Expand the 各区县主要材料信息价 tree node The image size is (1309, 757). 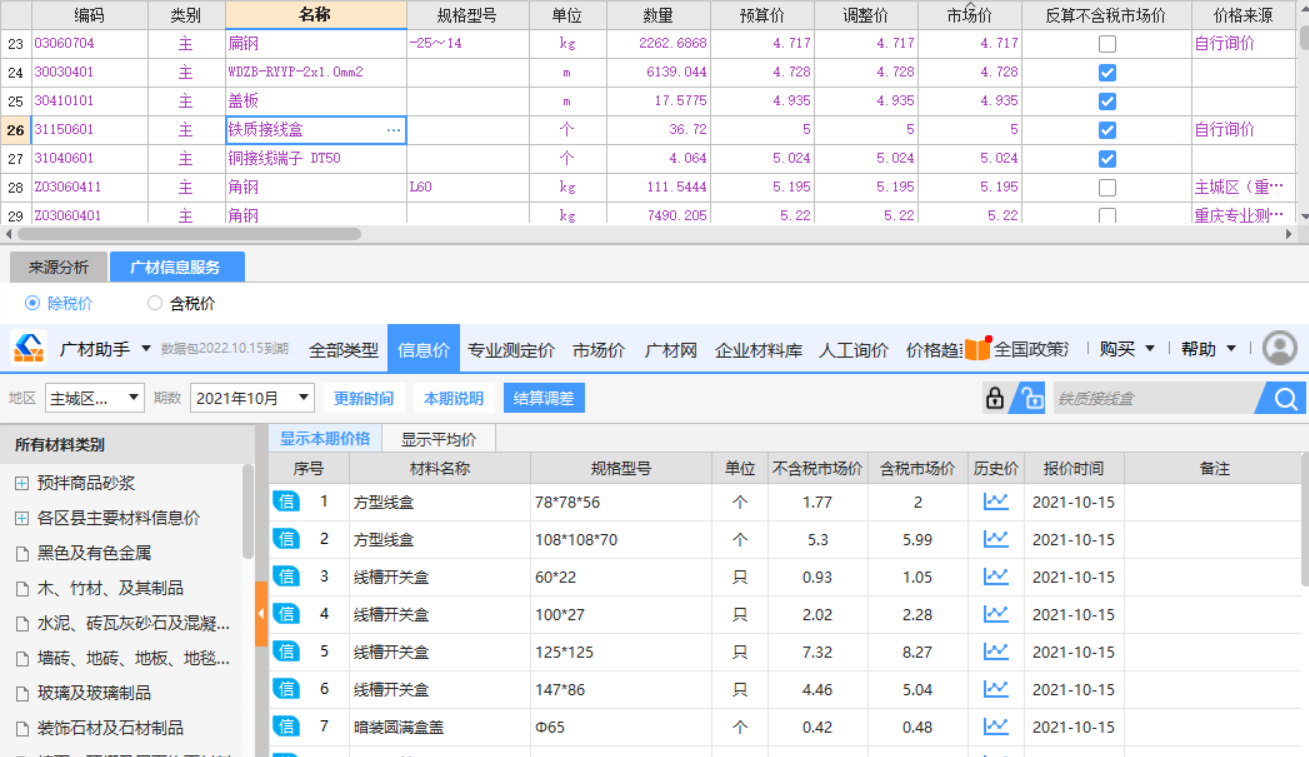click(x=21, y=518)
